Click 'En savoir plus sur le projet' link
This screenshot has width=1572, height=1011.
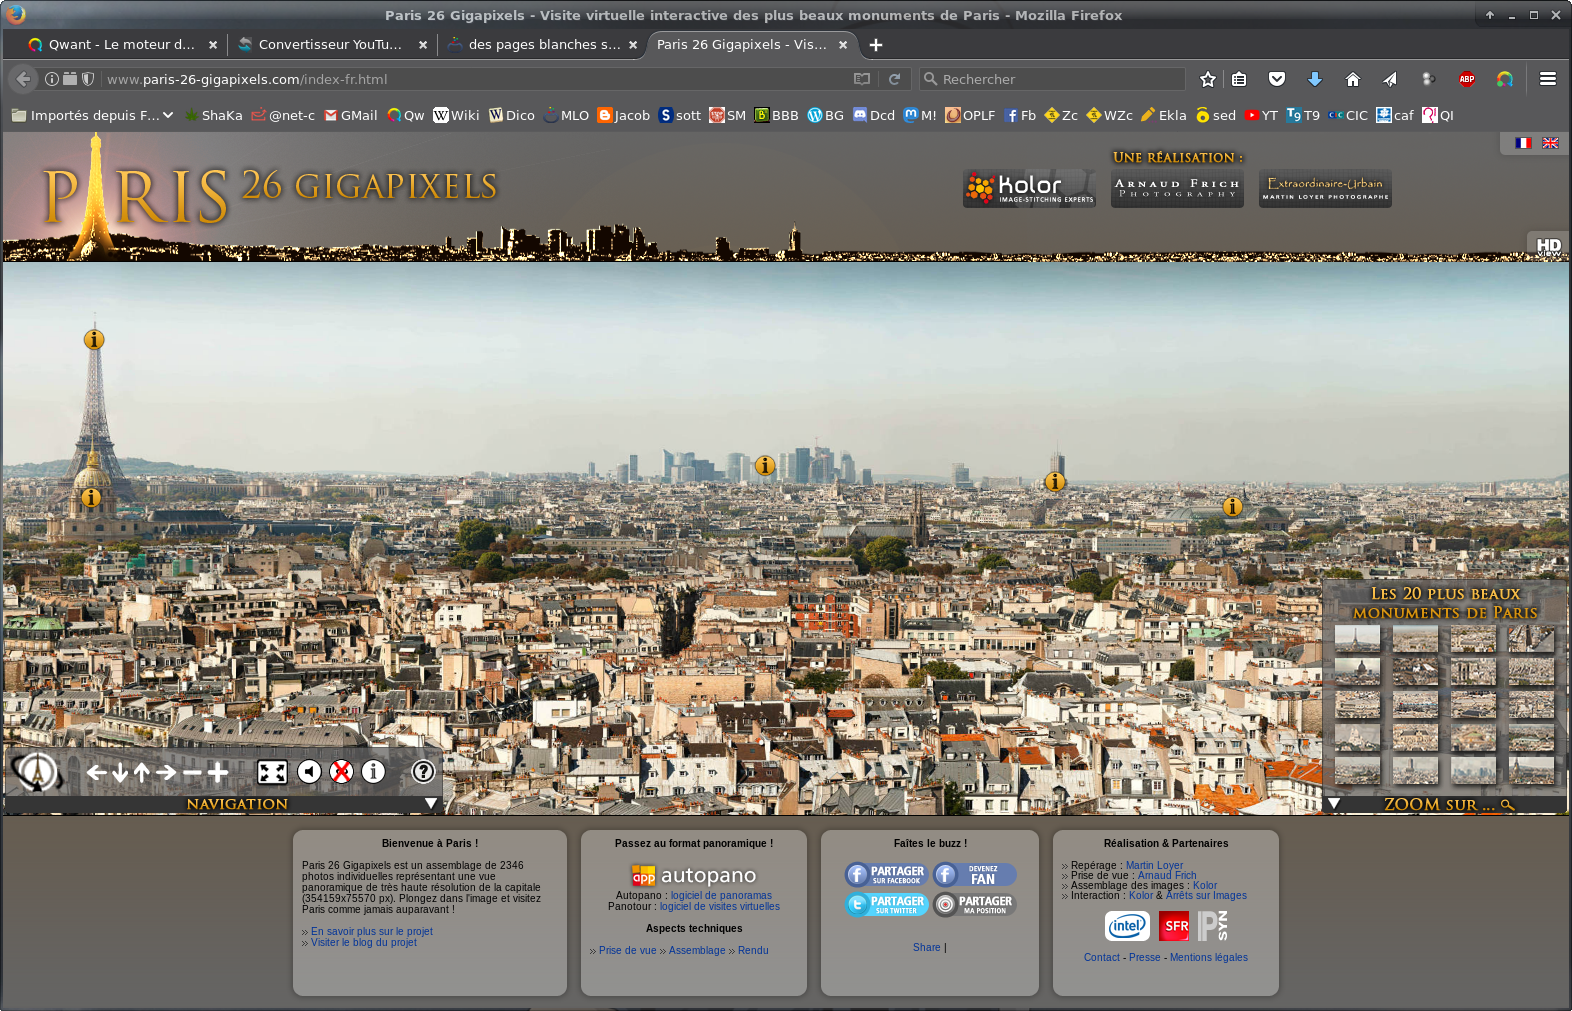coord(372,931)
